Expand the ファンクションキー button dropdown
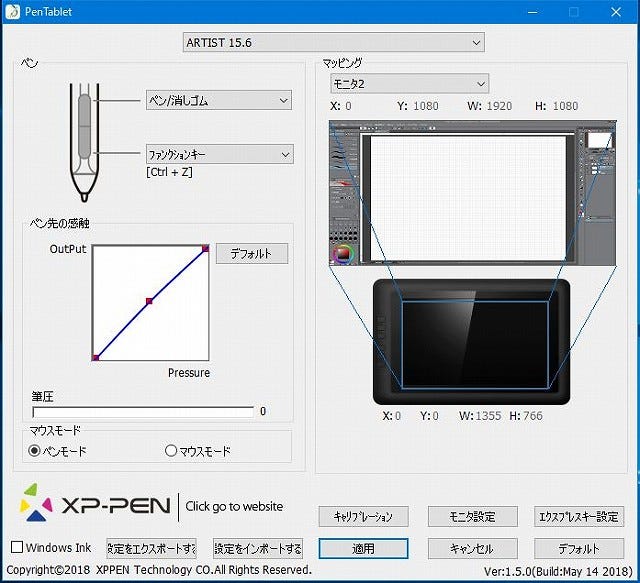640x583 pixels. (220, 154)
